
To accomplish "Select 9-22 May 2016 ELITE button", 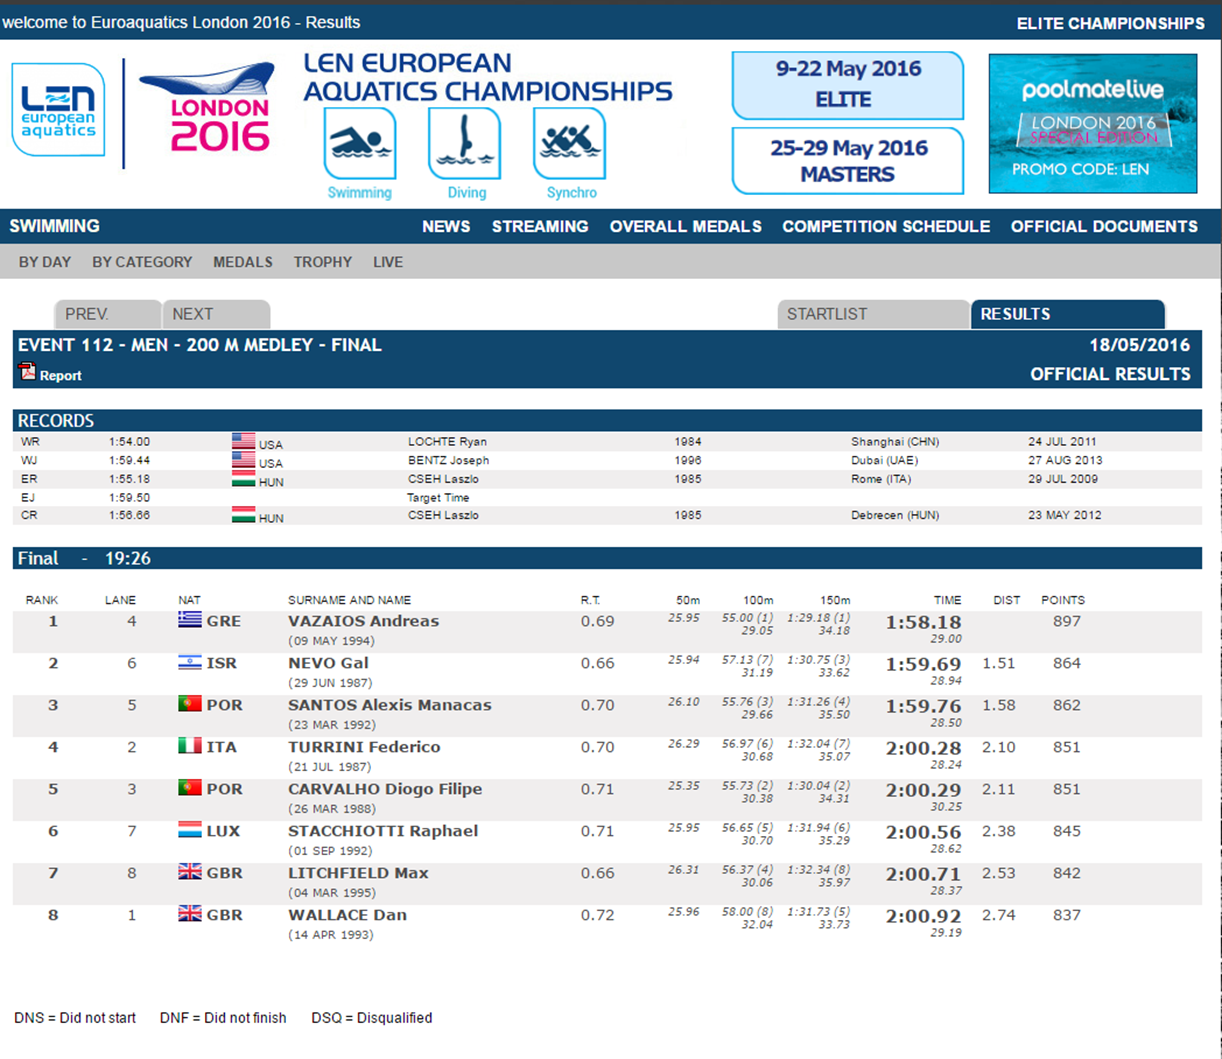I will point(848,85).
